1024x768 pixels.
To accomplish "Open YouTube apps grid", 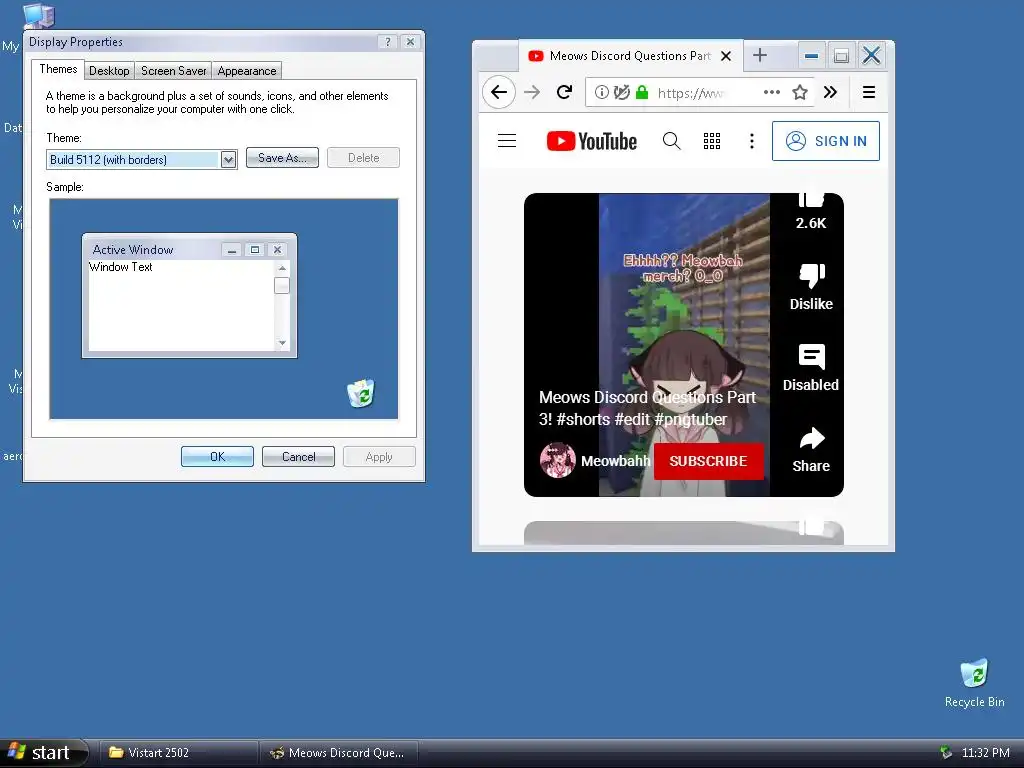I will pyautogui.click(x=712, y=141).
